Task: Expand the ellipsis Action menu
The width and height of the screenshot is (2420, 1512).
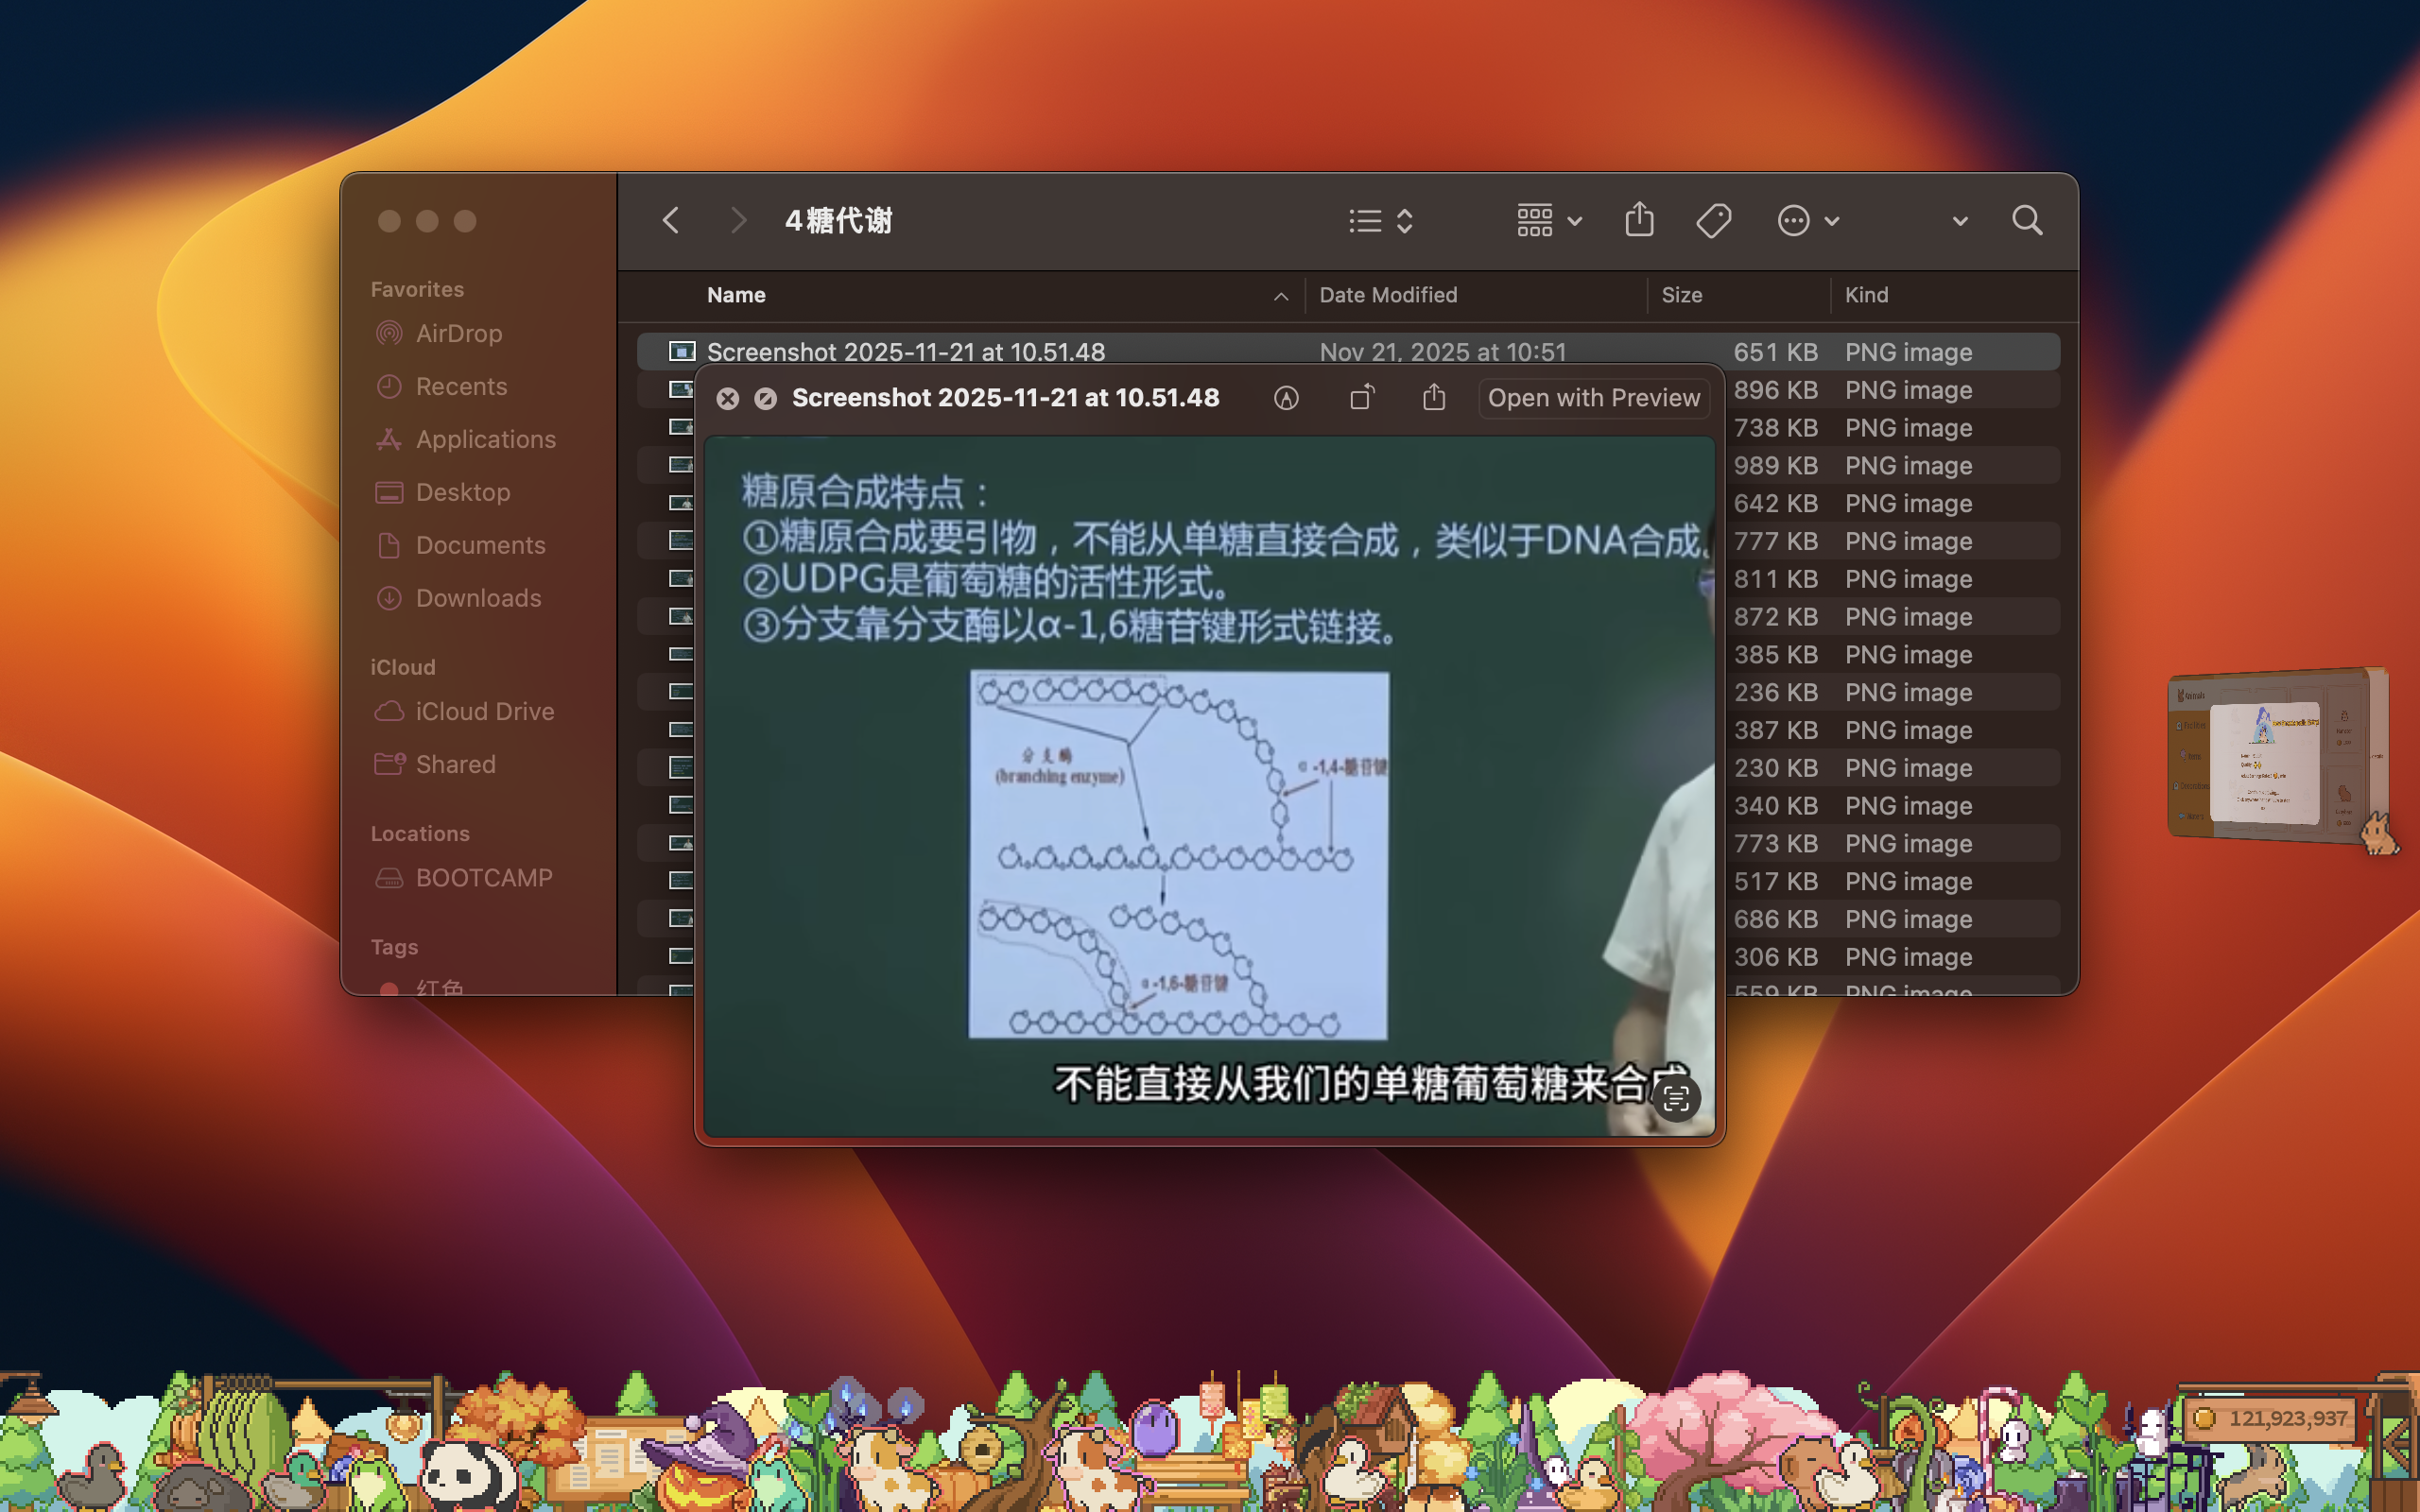Action: (x=1808, y=220)
